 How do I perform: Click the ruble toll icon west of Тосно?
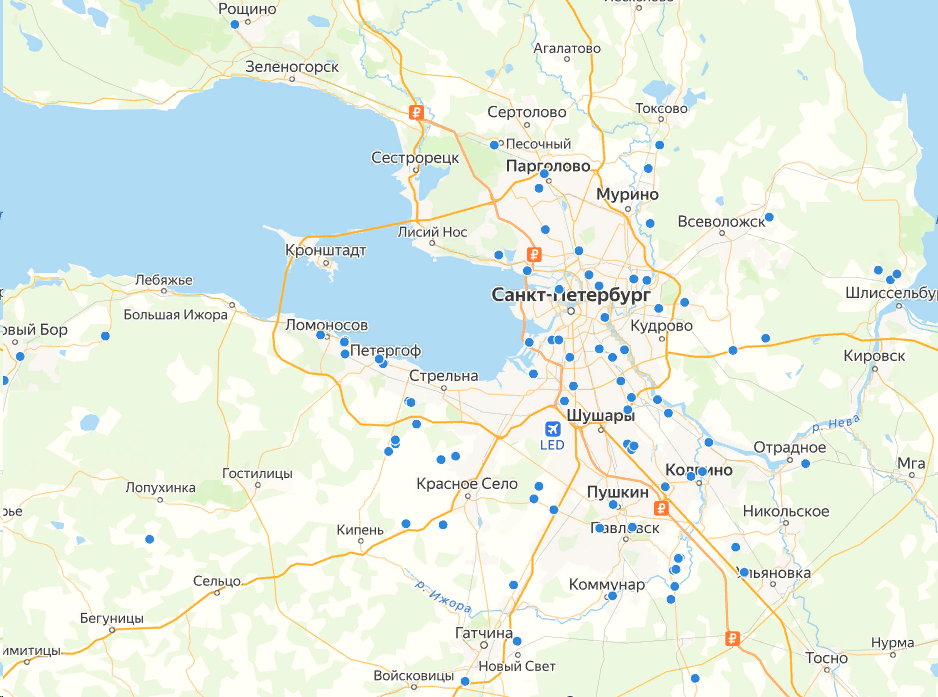733,638
